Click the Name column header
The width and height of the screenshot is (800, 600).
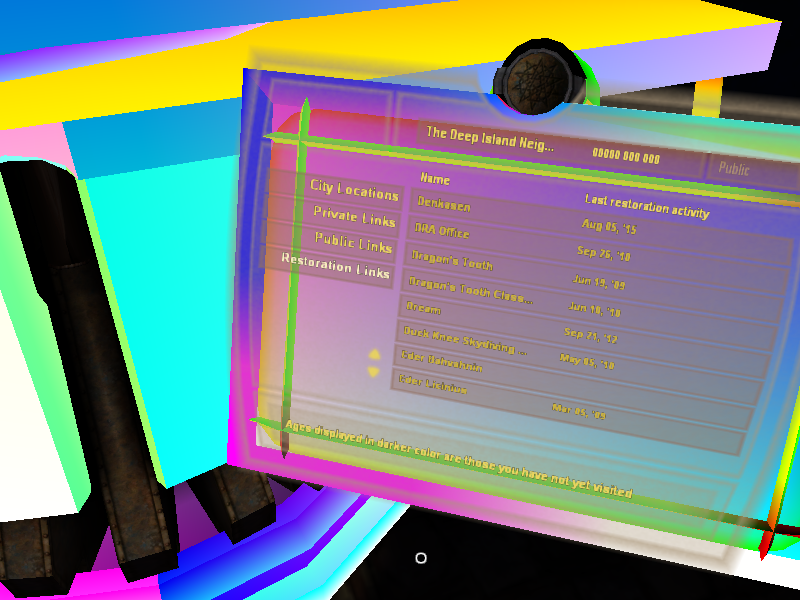[x=435, y=179]
